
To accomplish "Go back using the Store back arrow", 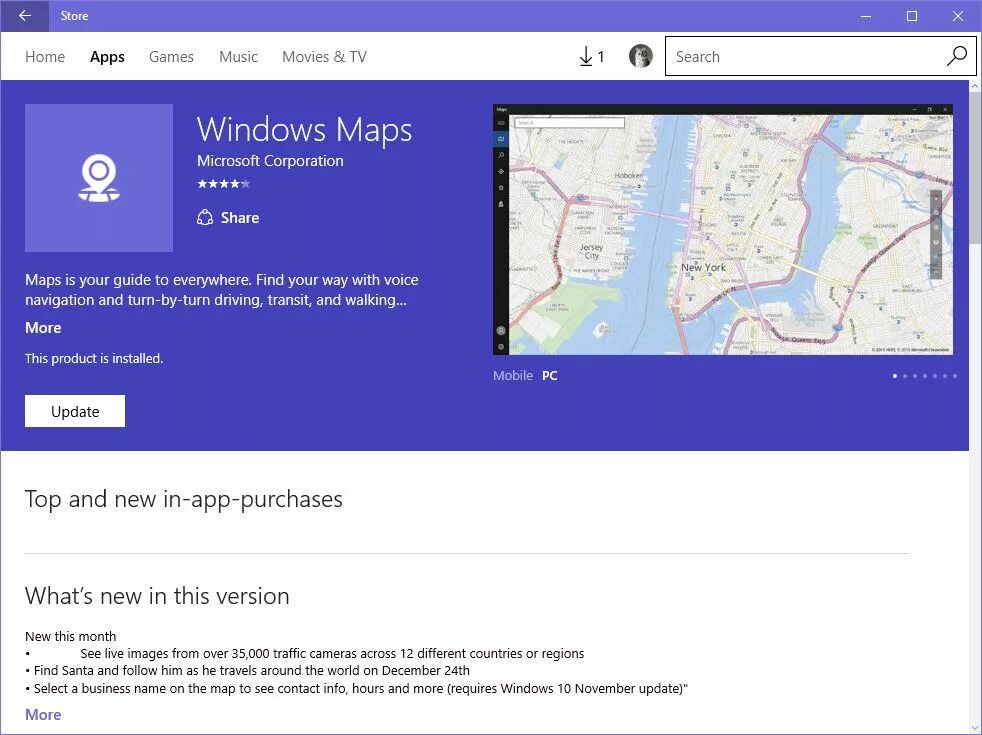I will pyautogui.click(x=24, y=16).
